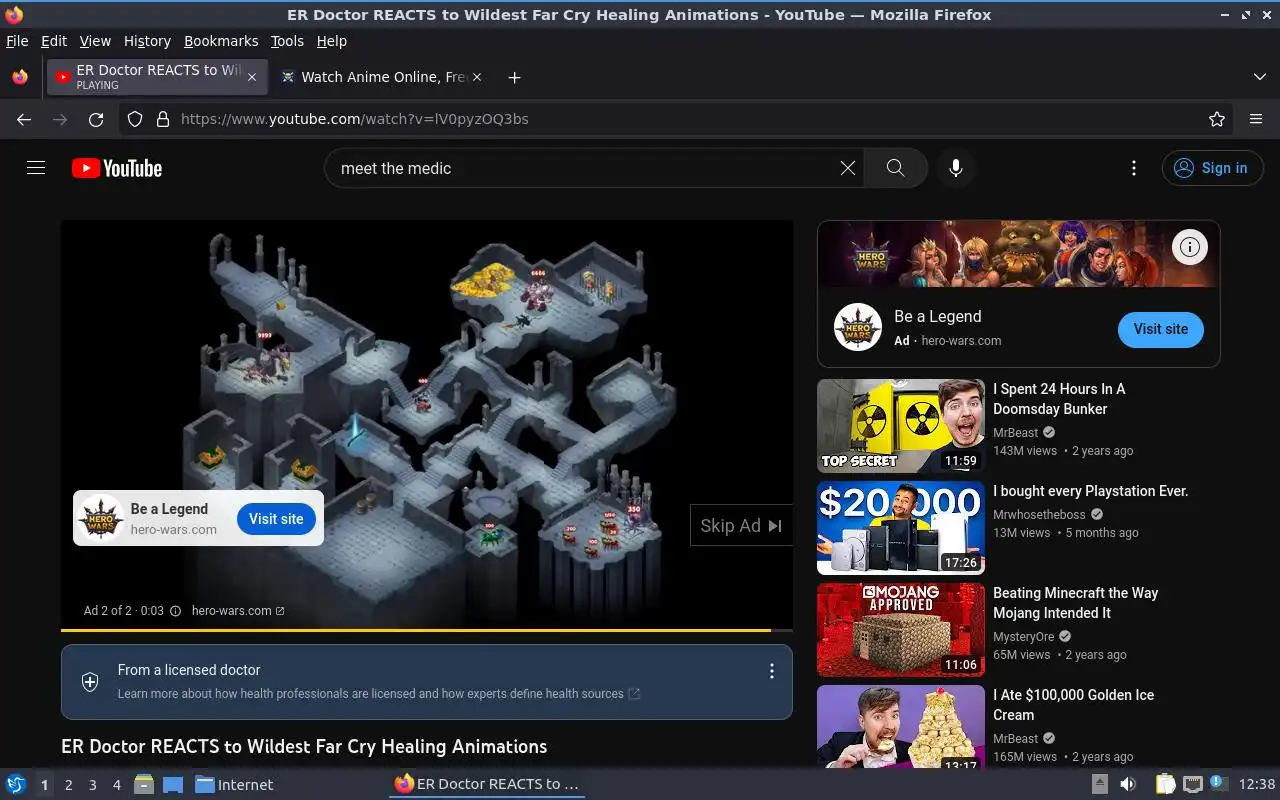This screenshot has width=1280, height=800.
Task: Close the Watch Anime Online tab
Action: [477, 77]
